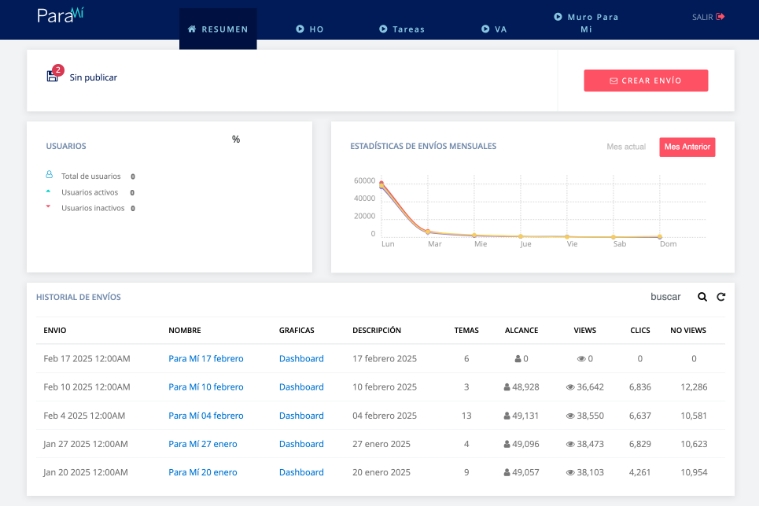Screen dimensions: 759x506
Task: Click the search magnifier icon
Action: click(x=702, y=297)
